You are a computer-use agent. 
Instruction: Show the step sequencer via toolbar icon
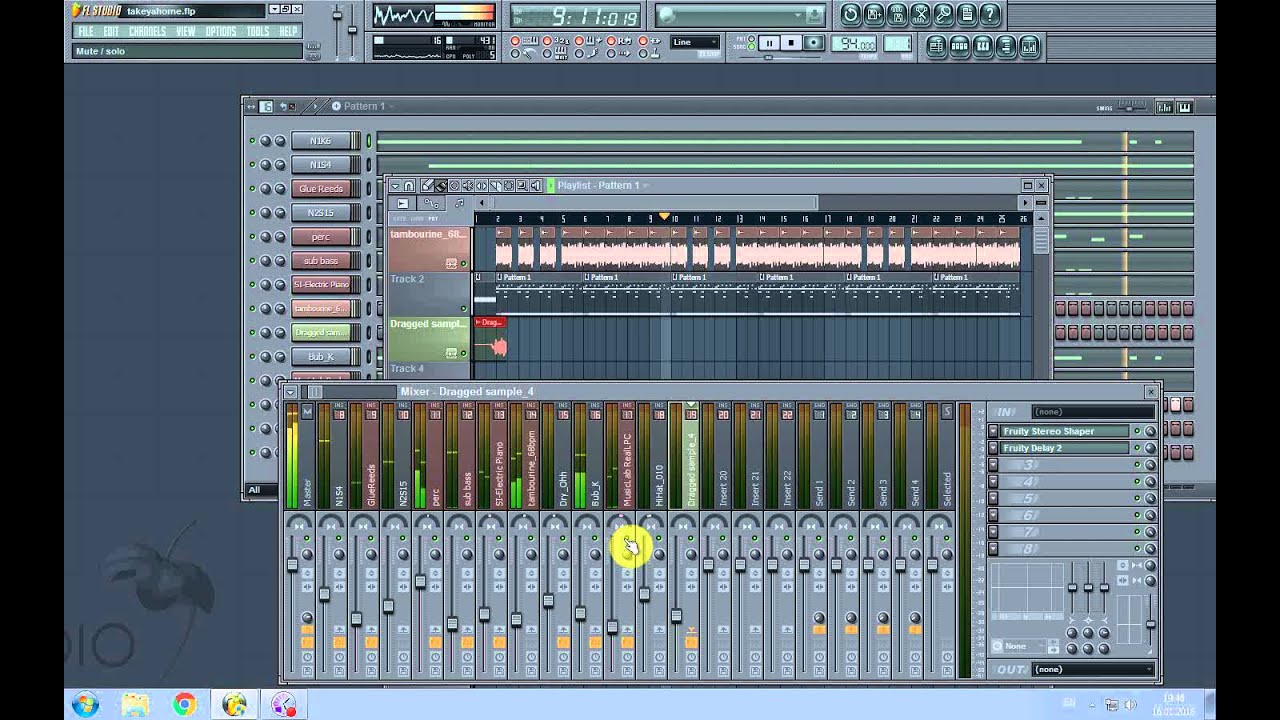point(960,46)
